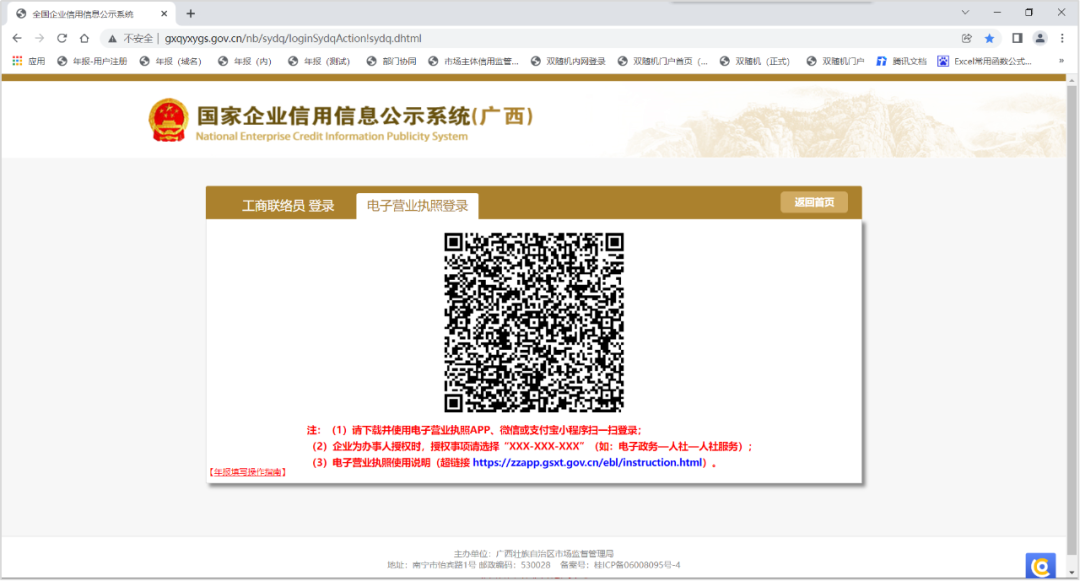The image size is (1080, 581).
Task: Open the Excel常用函数公式 bookmark
Action: coord(985,61)
